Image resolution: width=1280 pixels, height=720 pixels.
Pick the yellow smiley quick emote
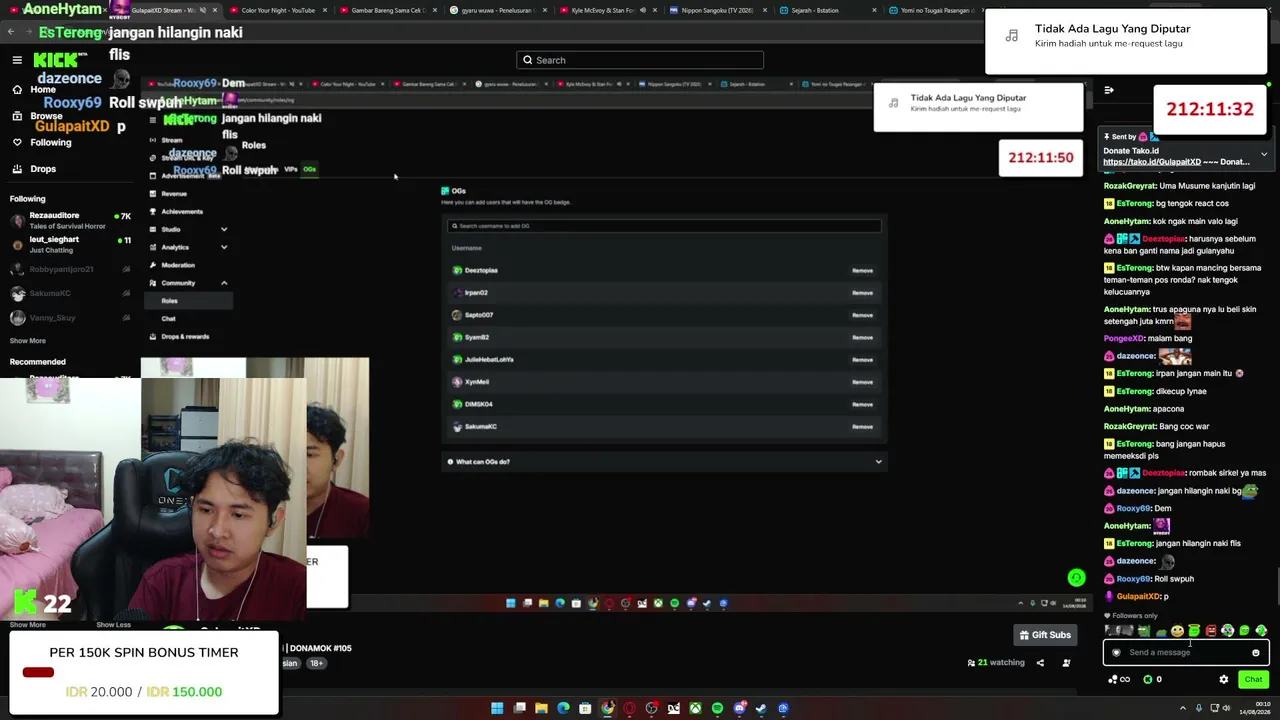[x=1178, y=631]
